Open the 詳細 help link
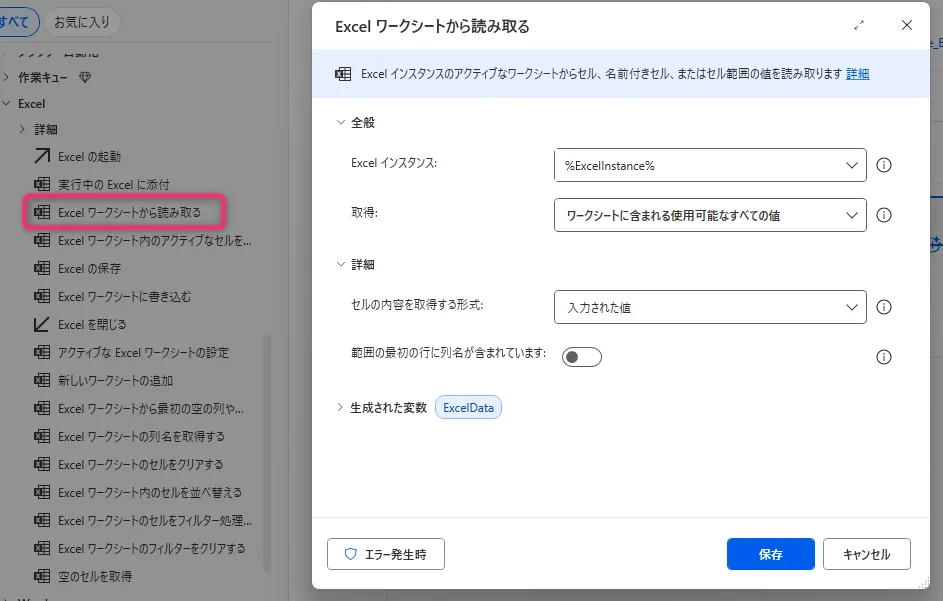 [857, 74]
